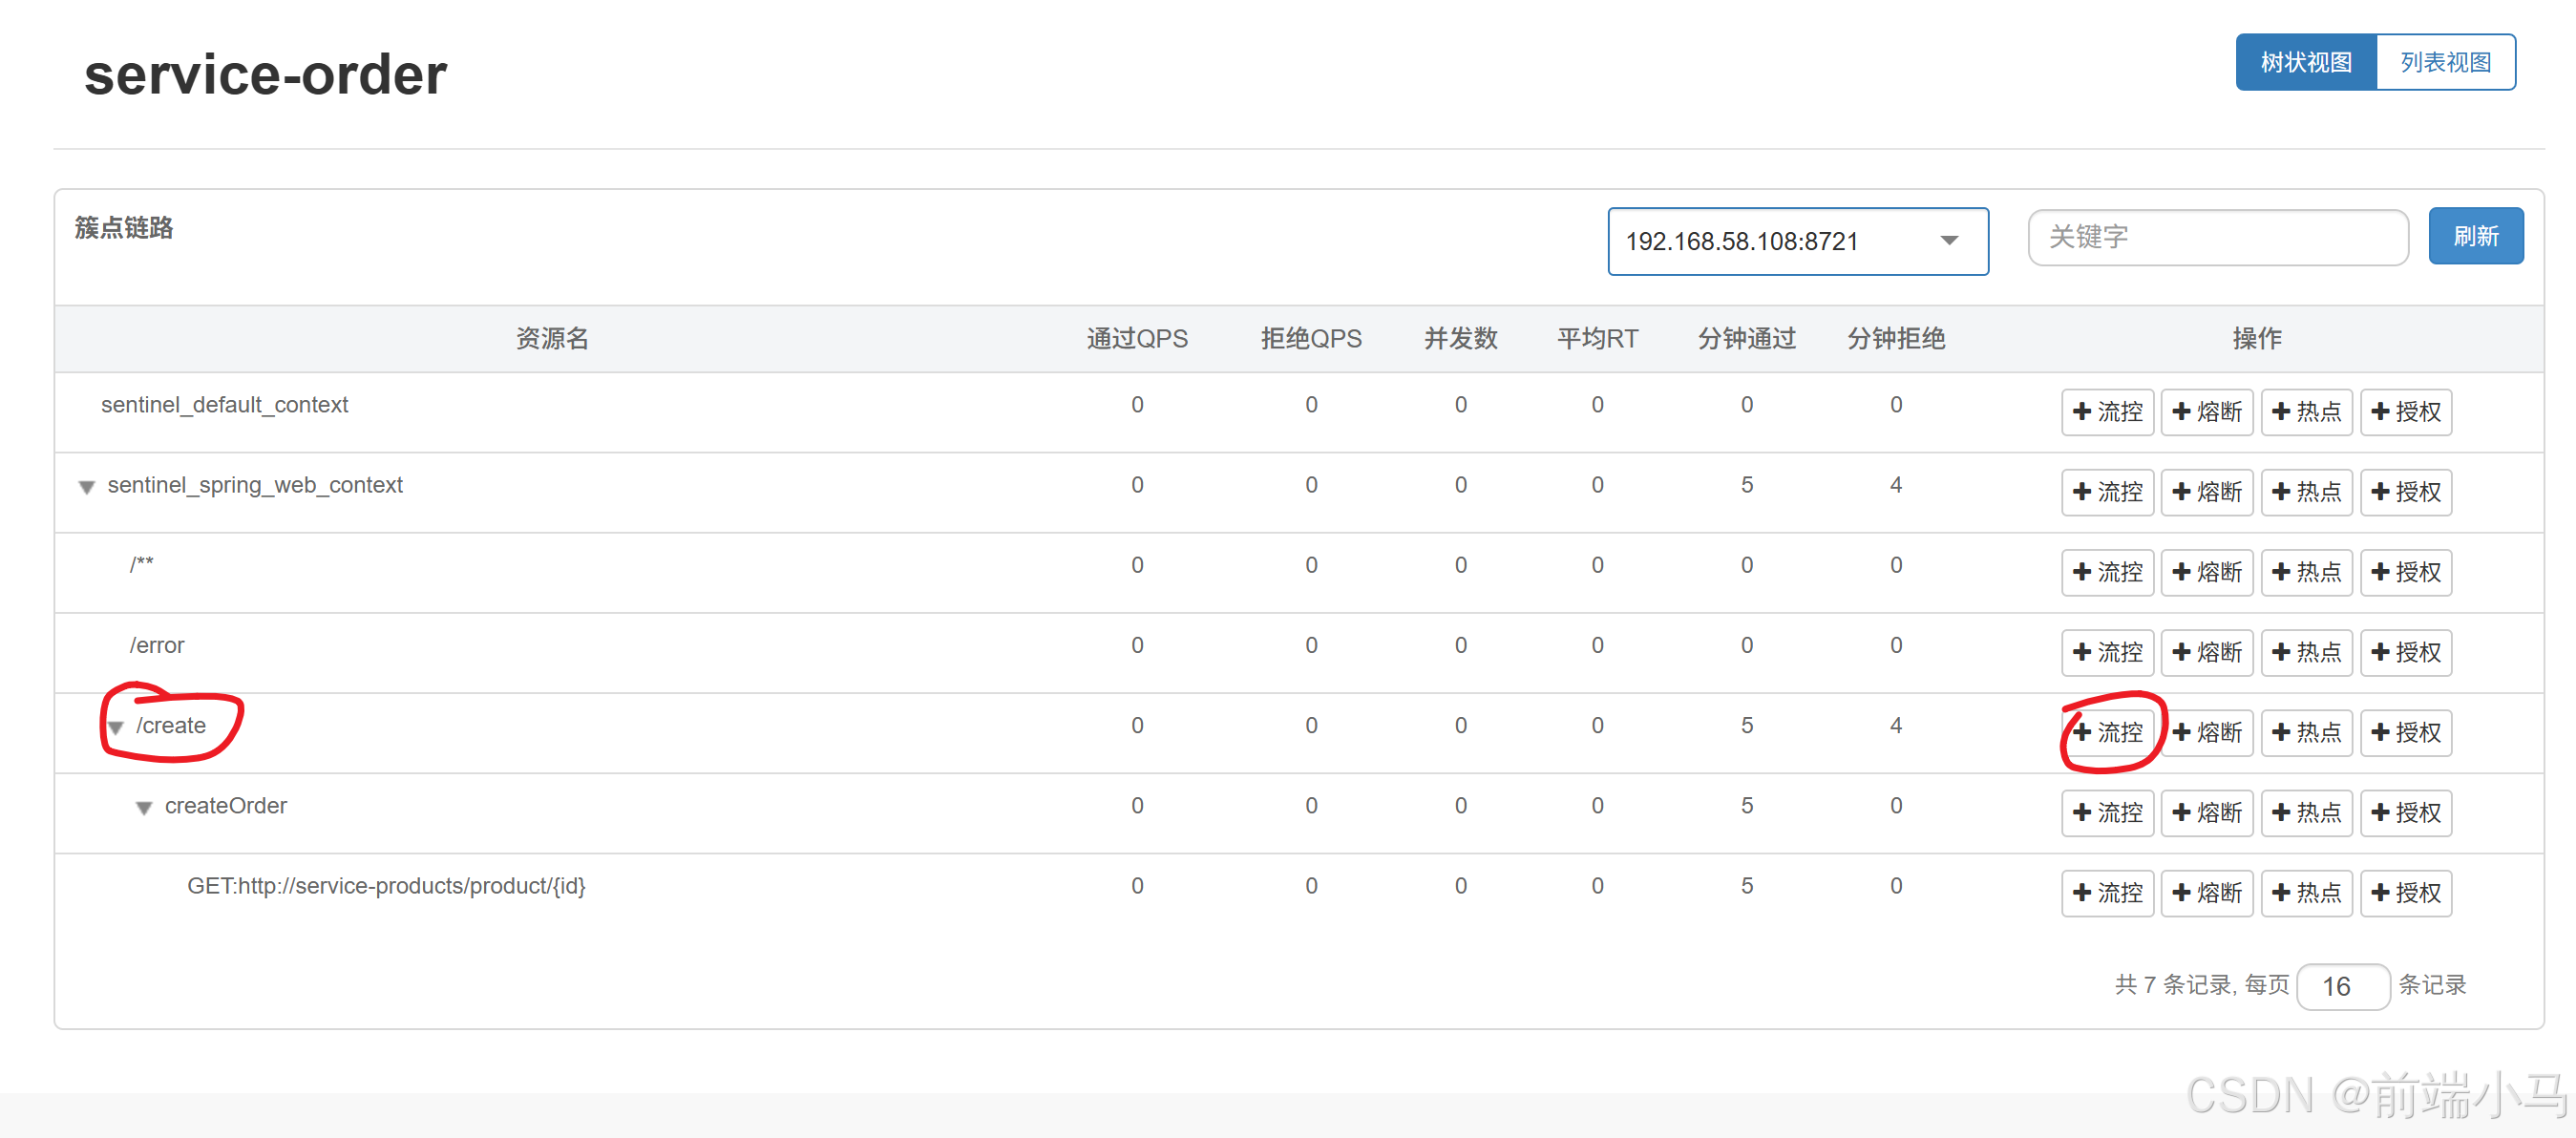Add 流控 rule for GET service-products resource
The width and height of the screenshot is (2576, 1138).
pos(2107,892)
